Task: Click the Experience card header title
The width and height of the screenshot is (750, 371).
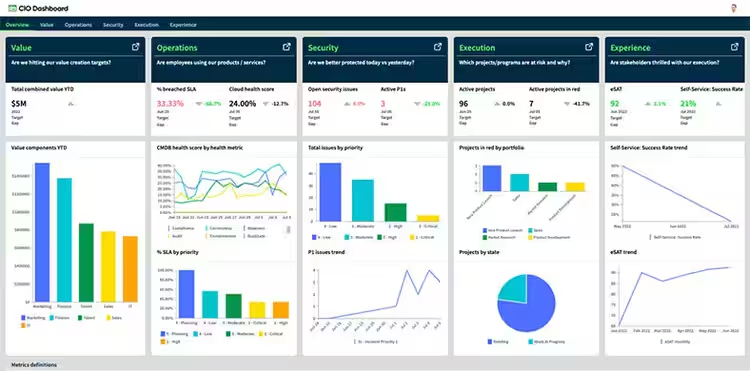Action: coord(630,48)
